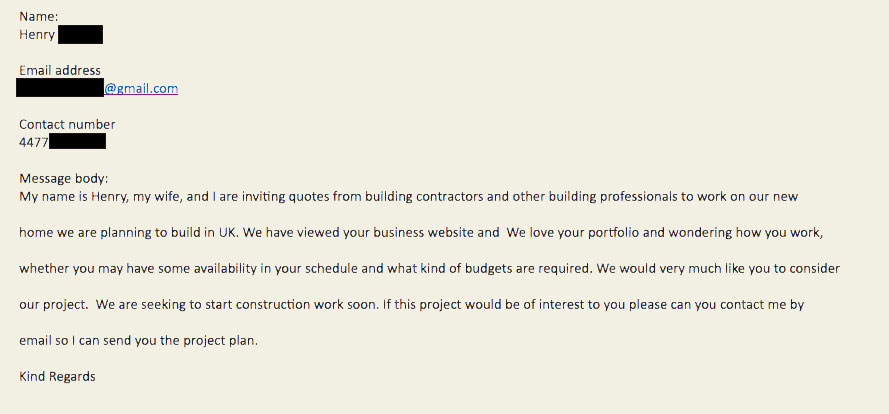Image resolution: width=889 pixels, height=414 pixels.
Task: Click the 'Email address' label
Action: point(60,70)
